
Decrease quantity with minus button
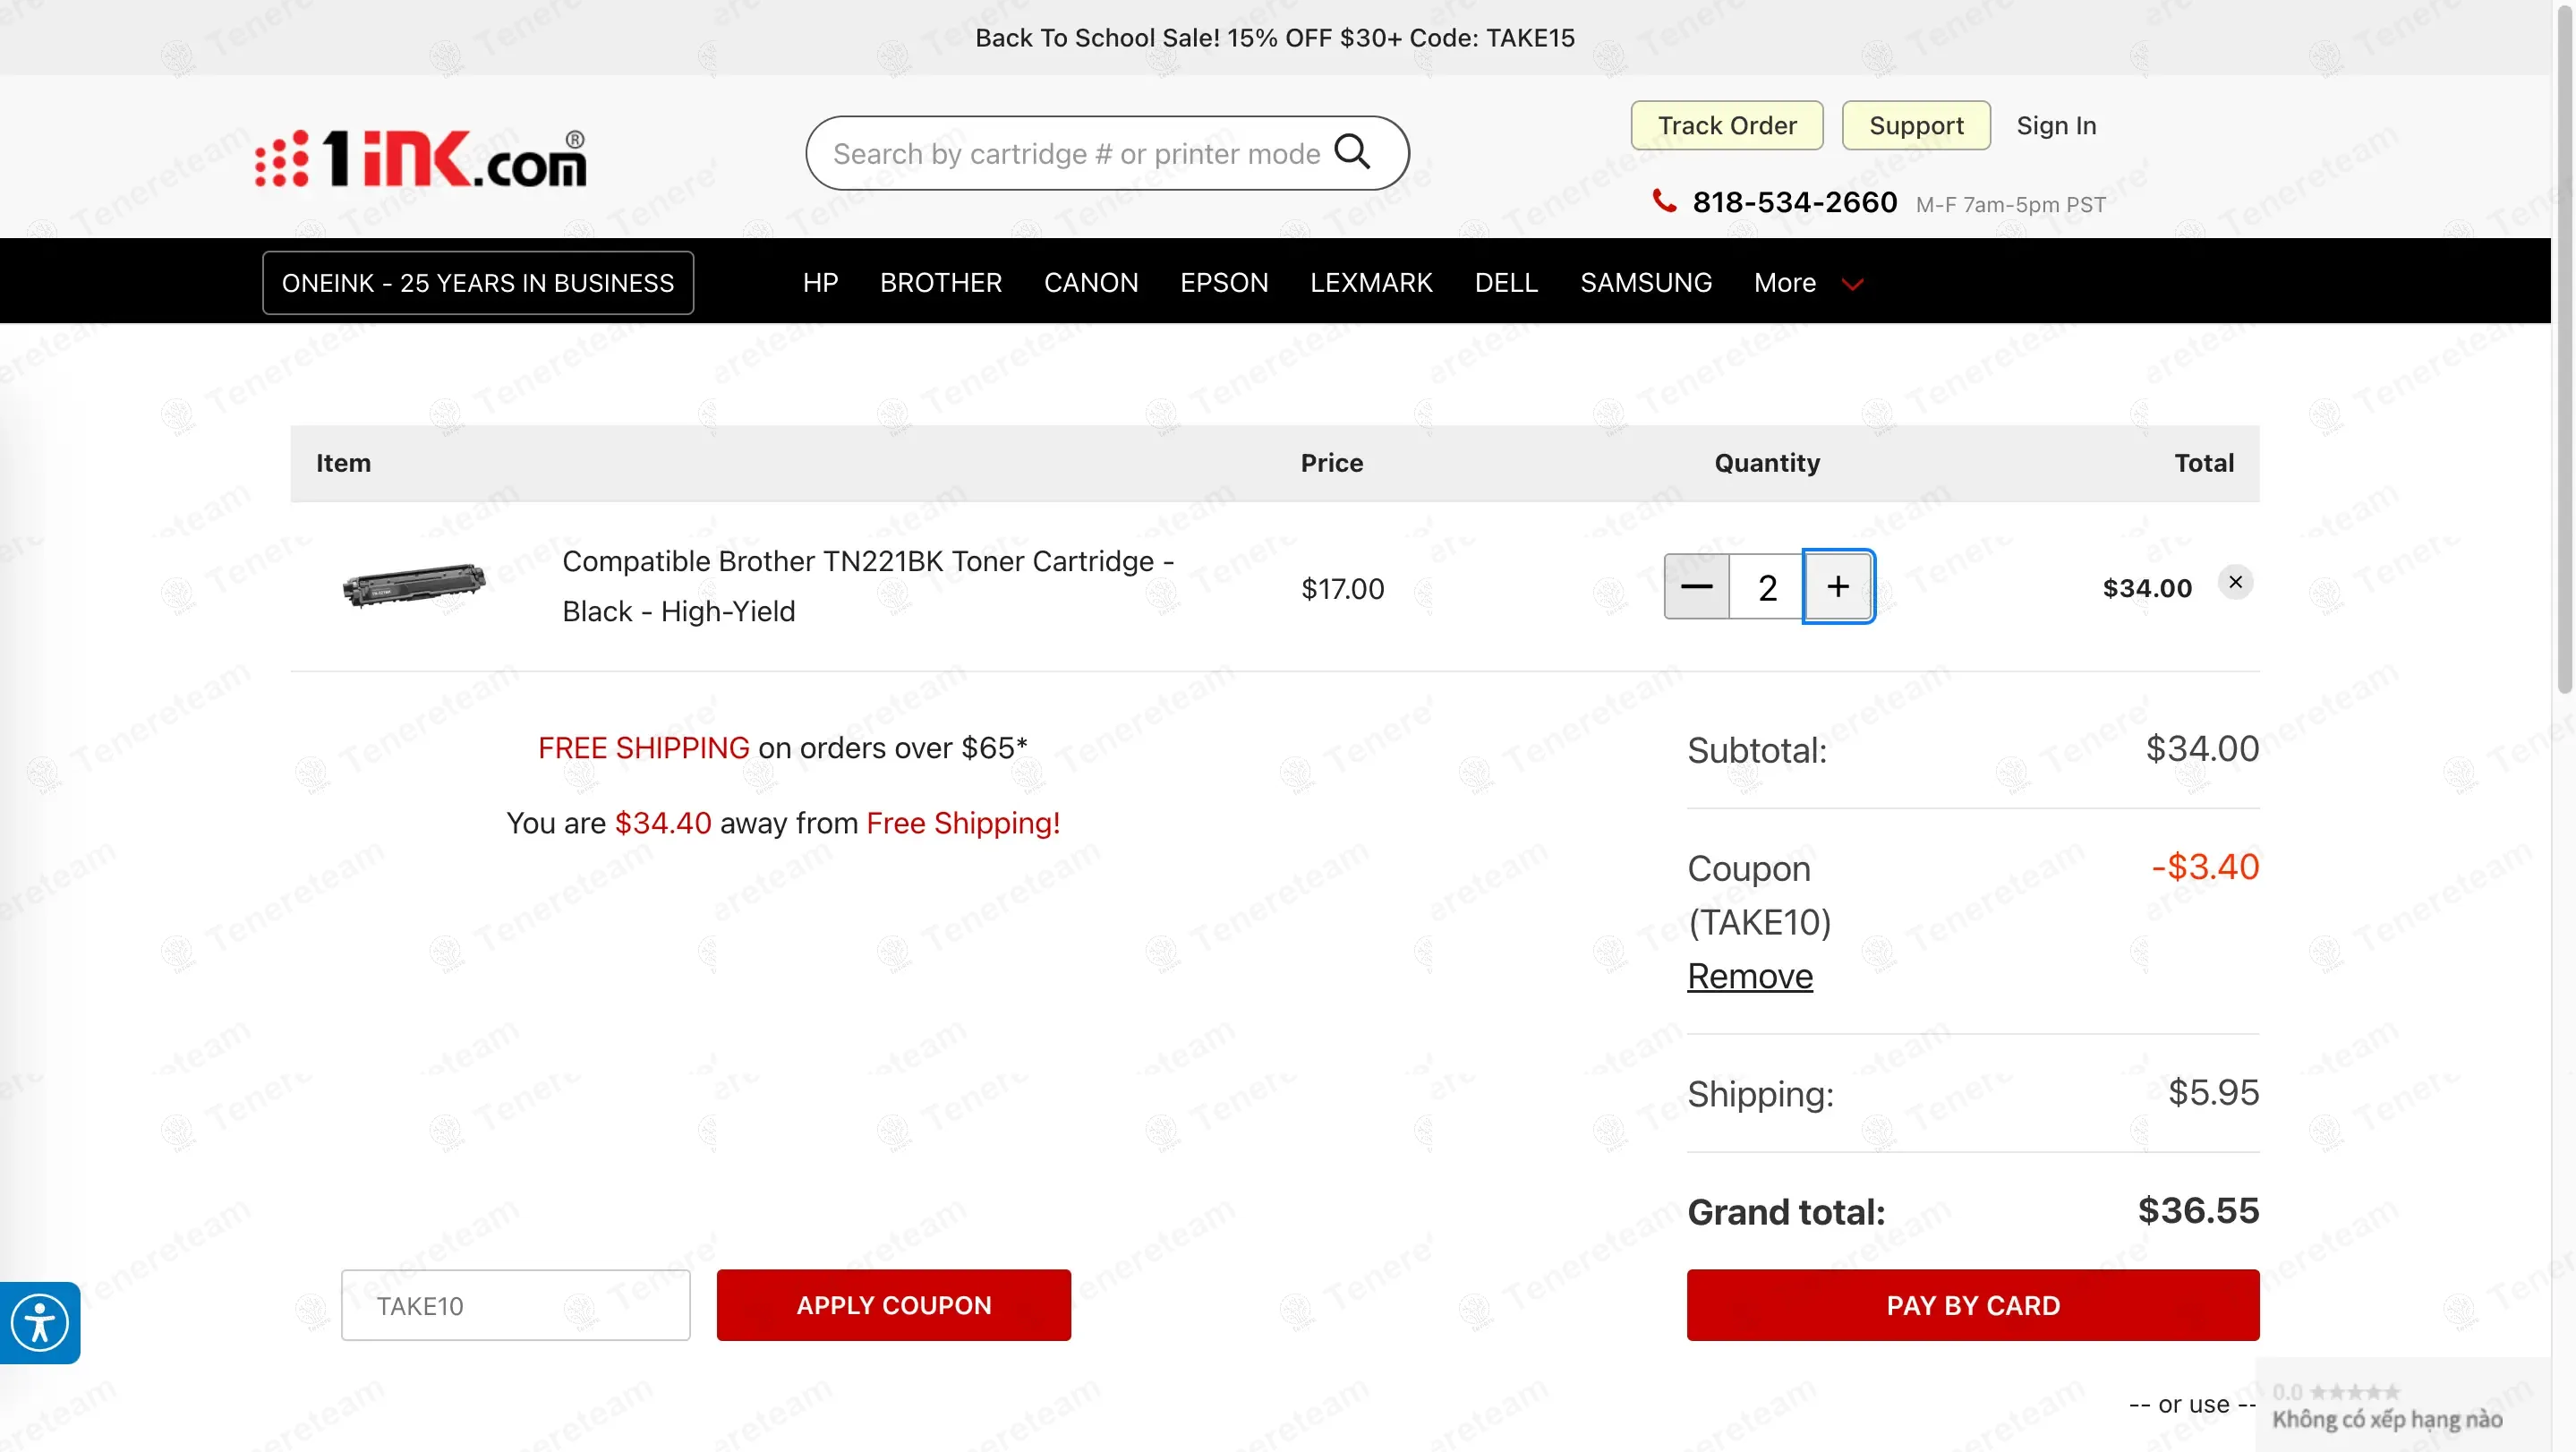pos(1696,587)
